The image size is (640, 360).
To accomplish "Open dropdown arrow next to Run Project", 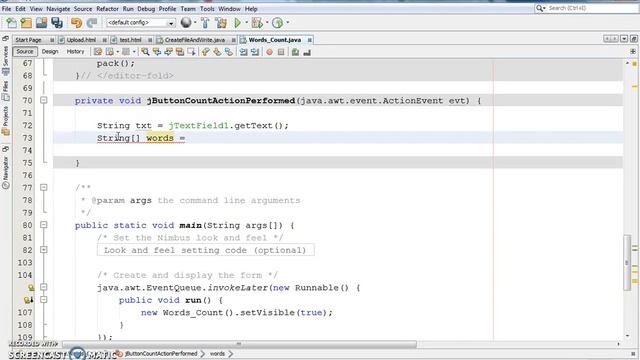I will [247, 23].
